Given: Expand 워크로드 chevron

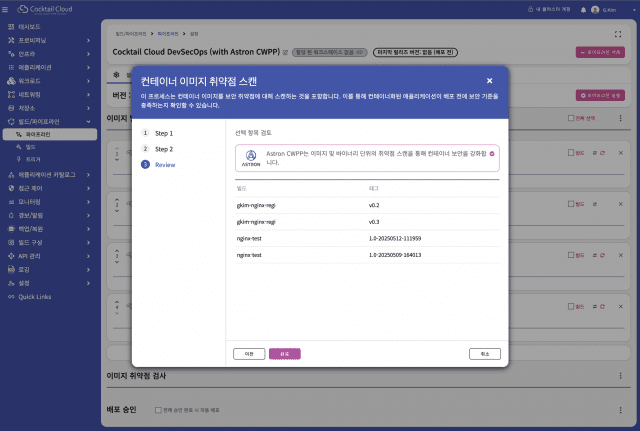Looking at the screenshot, I should 88,81.
